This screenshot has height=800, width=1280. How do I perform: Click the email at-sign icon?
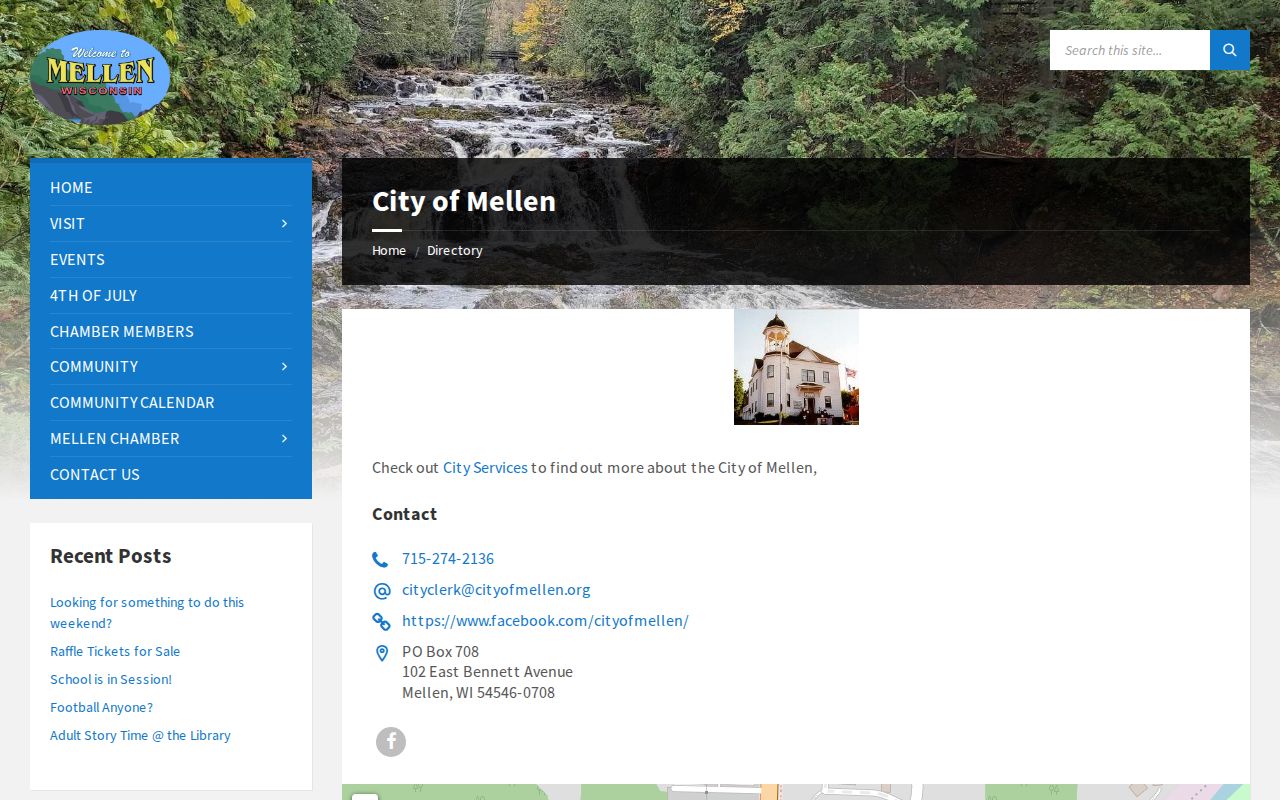point(381,590)
